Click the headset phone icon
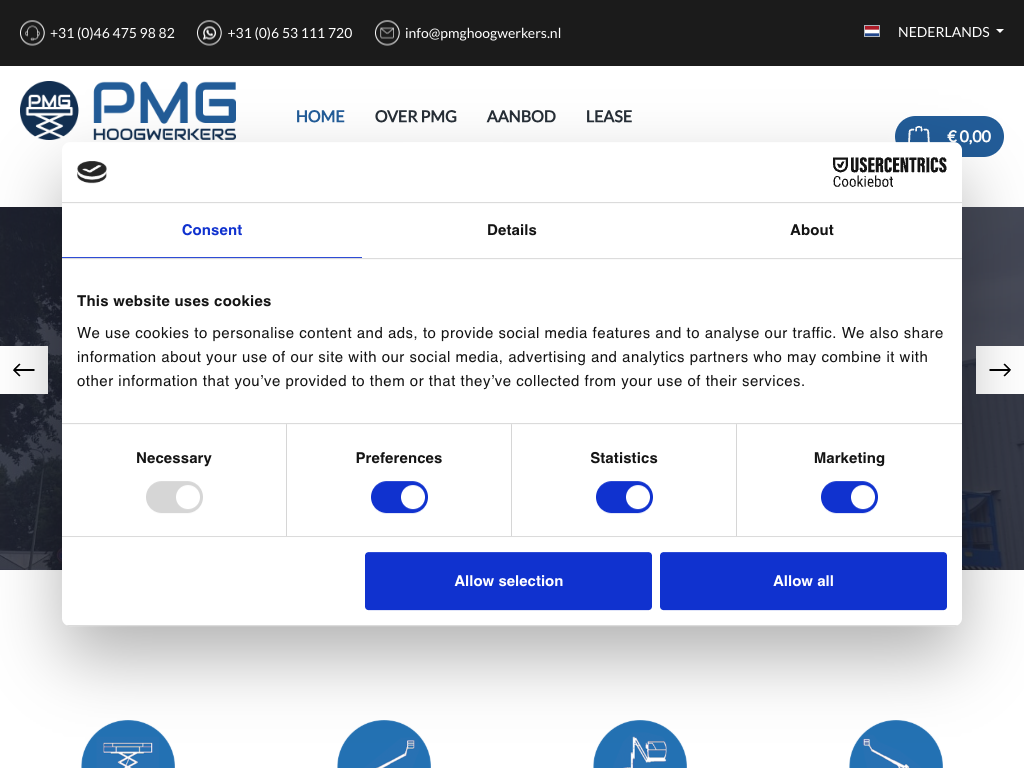This screenshot has width=1024, height=768. [32, 33]
